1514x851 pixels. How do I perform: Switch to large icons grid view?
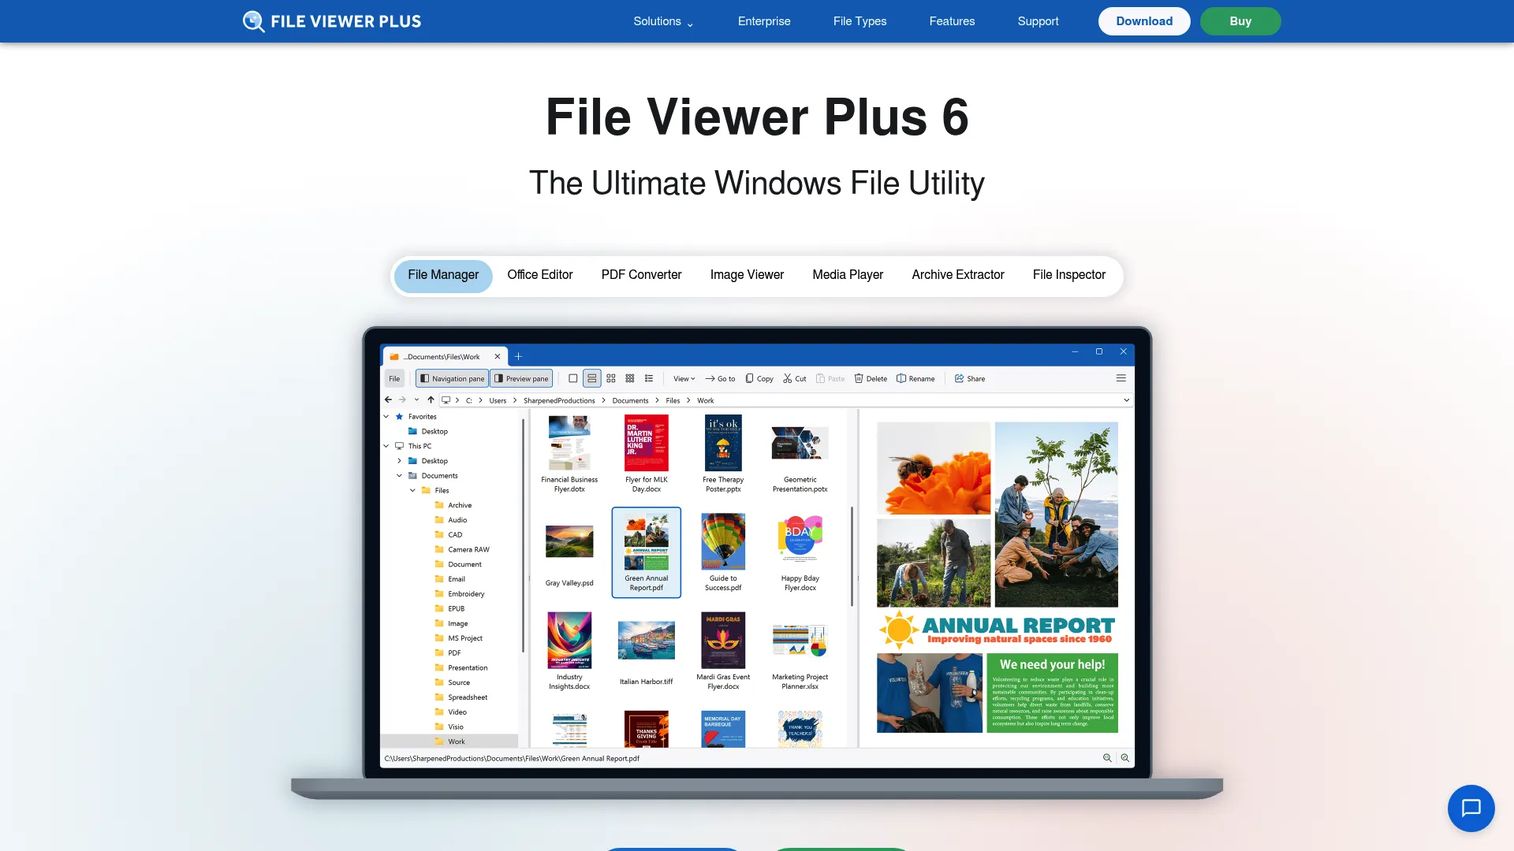[611, 379]
